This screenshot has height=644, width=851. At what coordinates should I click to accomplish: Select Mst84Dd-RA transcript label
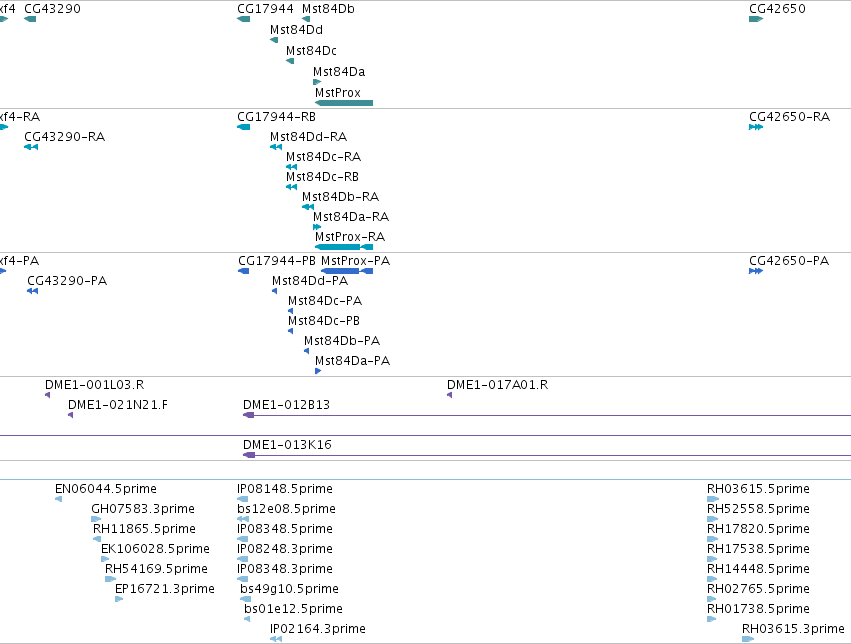click(x=308, y=137)
